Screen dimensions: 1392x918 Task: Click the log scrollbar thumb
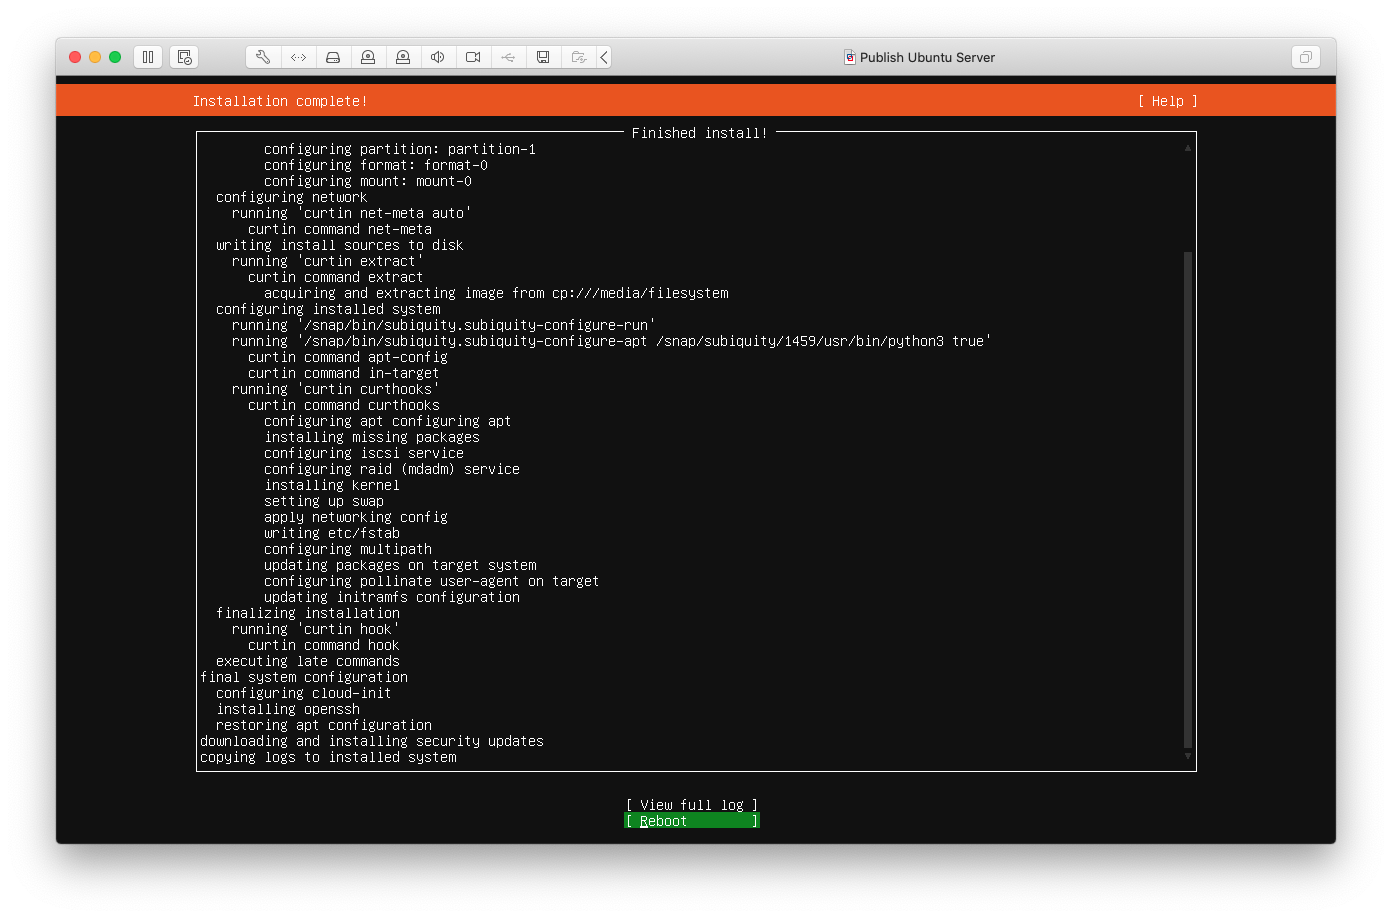[1188, 500]
